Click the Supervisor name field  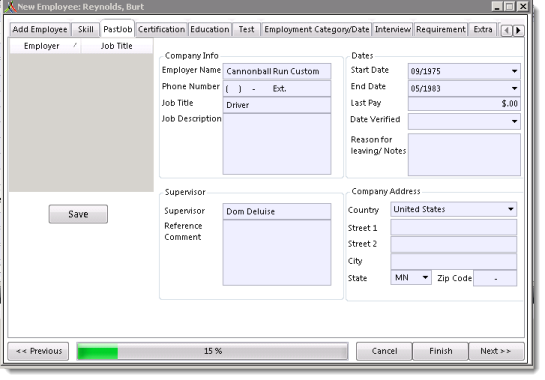277,211
